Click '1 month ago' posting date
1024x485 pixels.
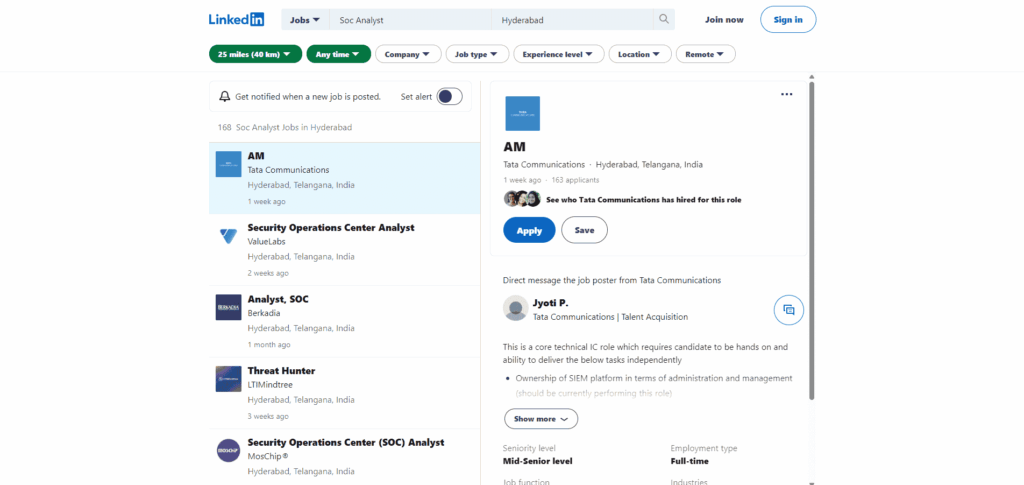[x=269, y=345]
